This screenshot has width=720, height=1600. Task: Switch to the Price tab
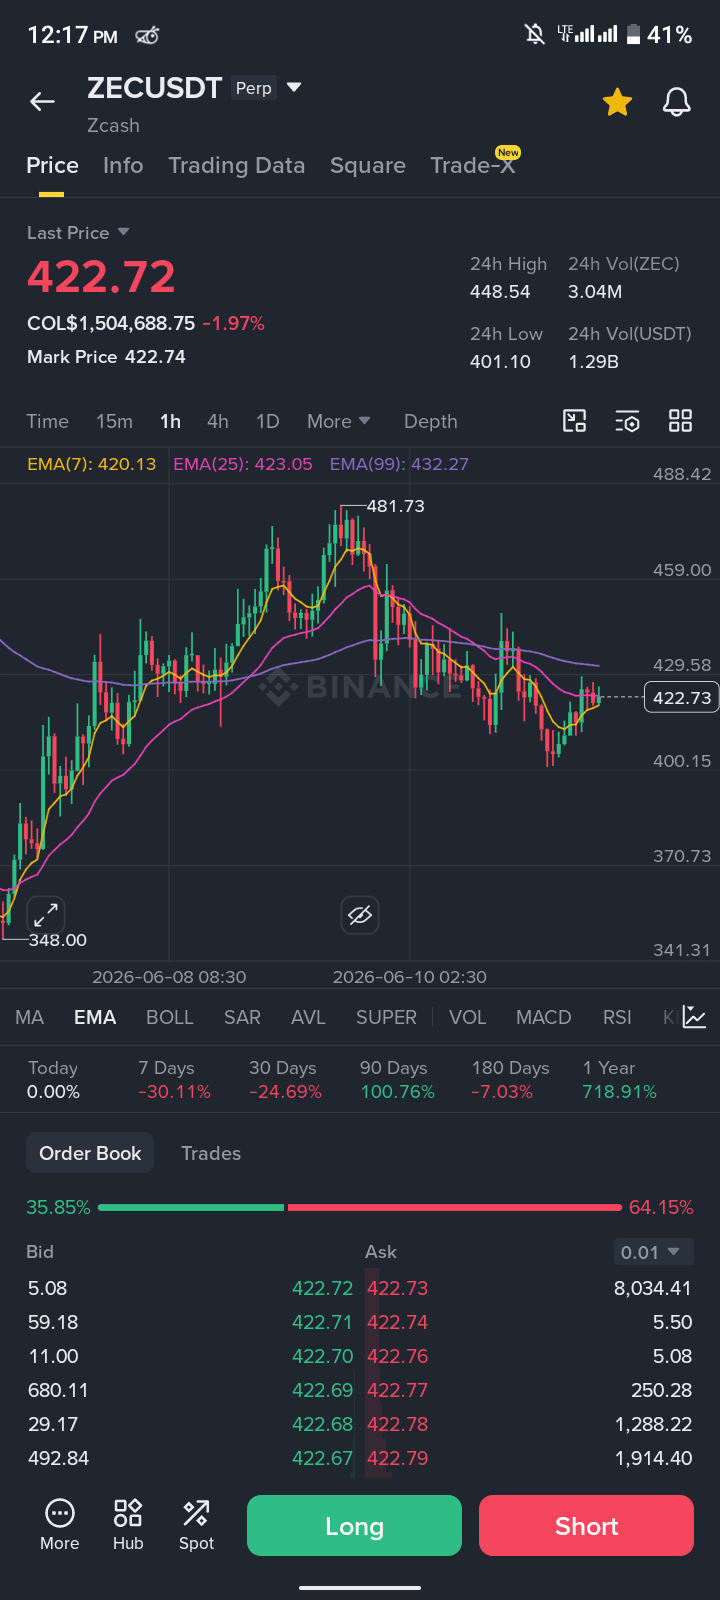click(x=52, y=166)
